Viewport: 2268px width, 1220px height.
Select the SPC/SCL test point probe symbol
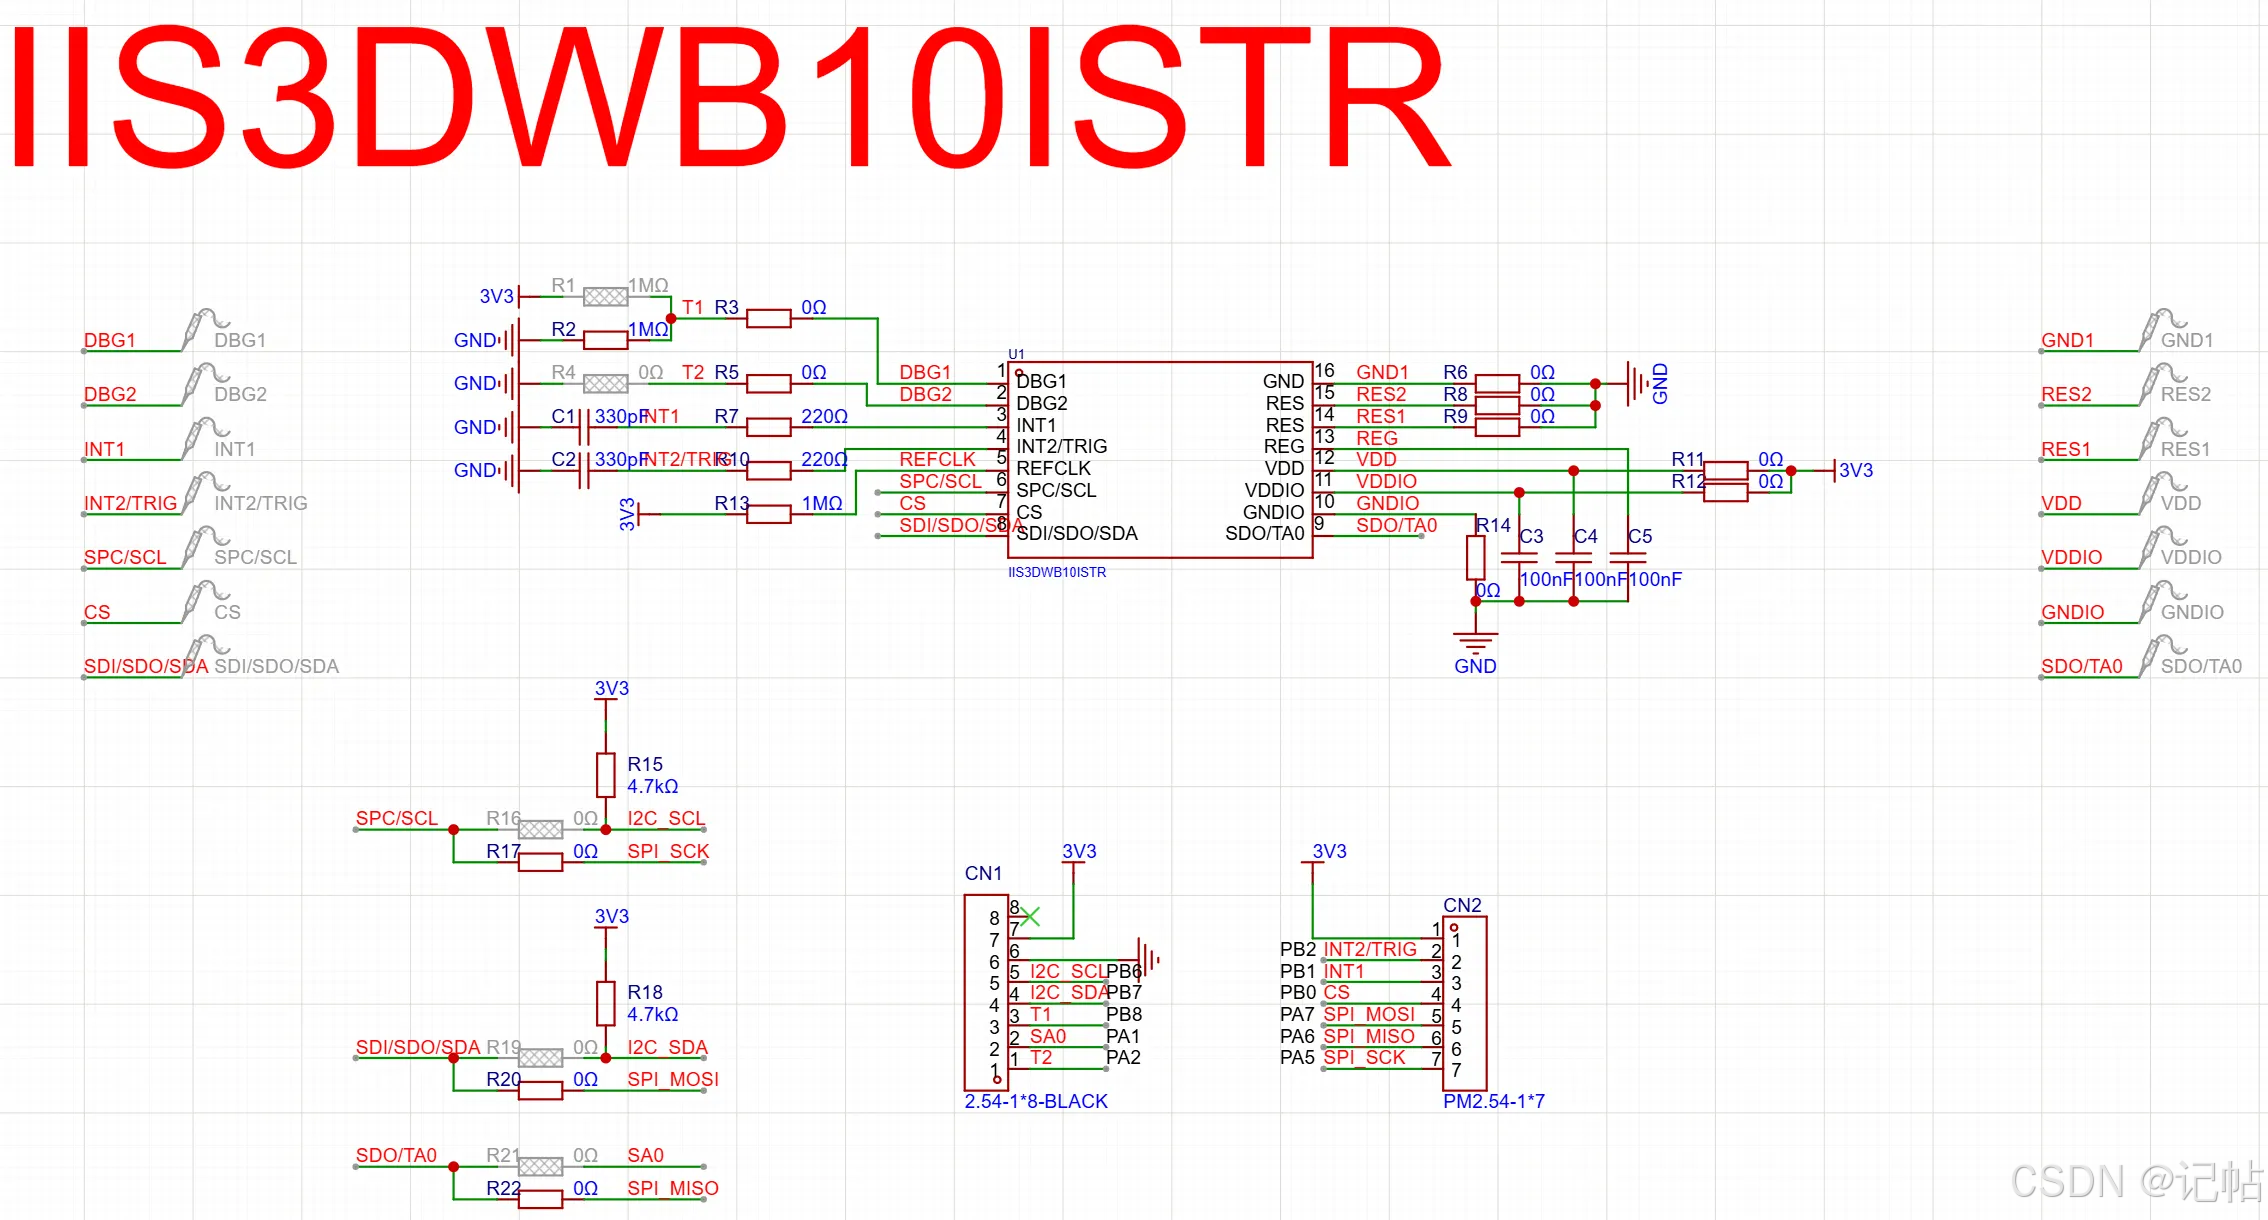(x=205, y=545)
